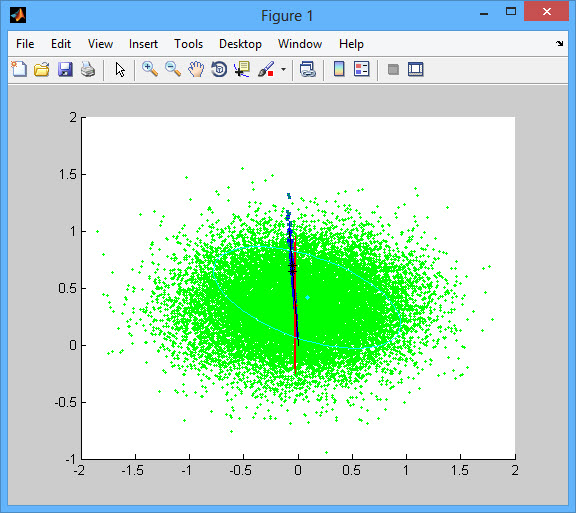This screenshot has height=513, width=576.
Task: Enable the Pan hand tool
Action: click(196, 69)
